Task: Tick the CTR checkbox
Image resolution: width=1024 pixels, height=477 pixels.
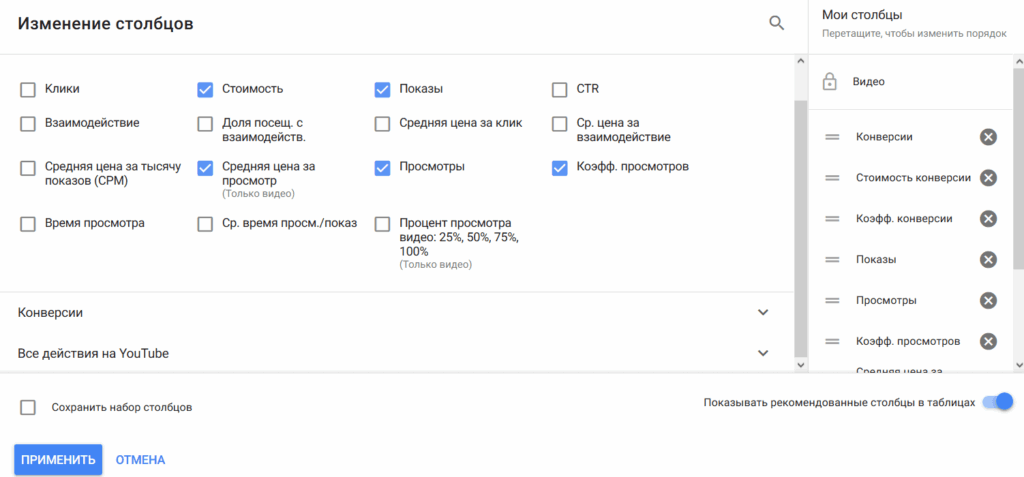Action: (x=560, y=90)
